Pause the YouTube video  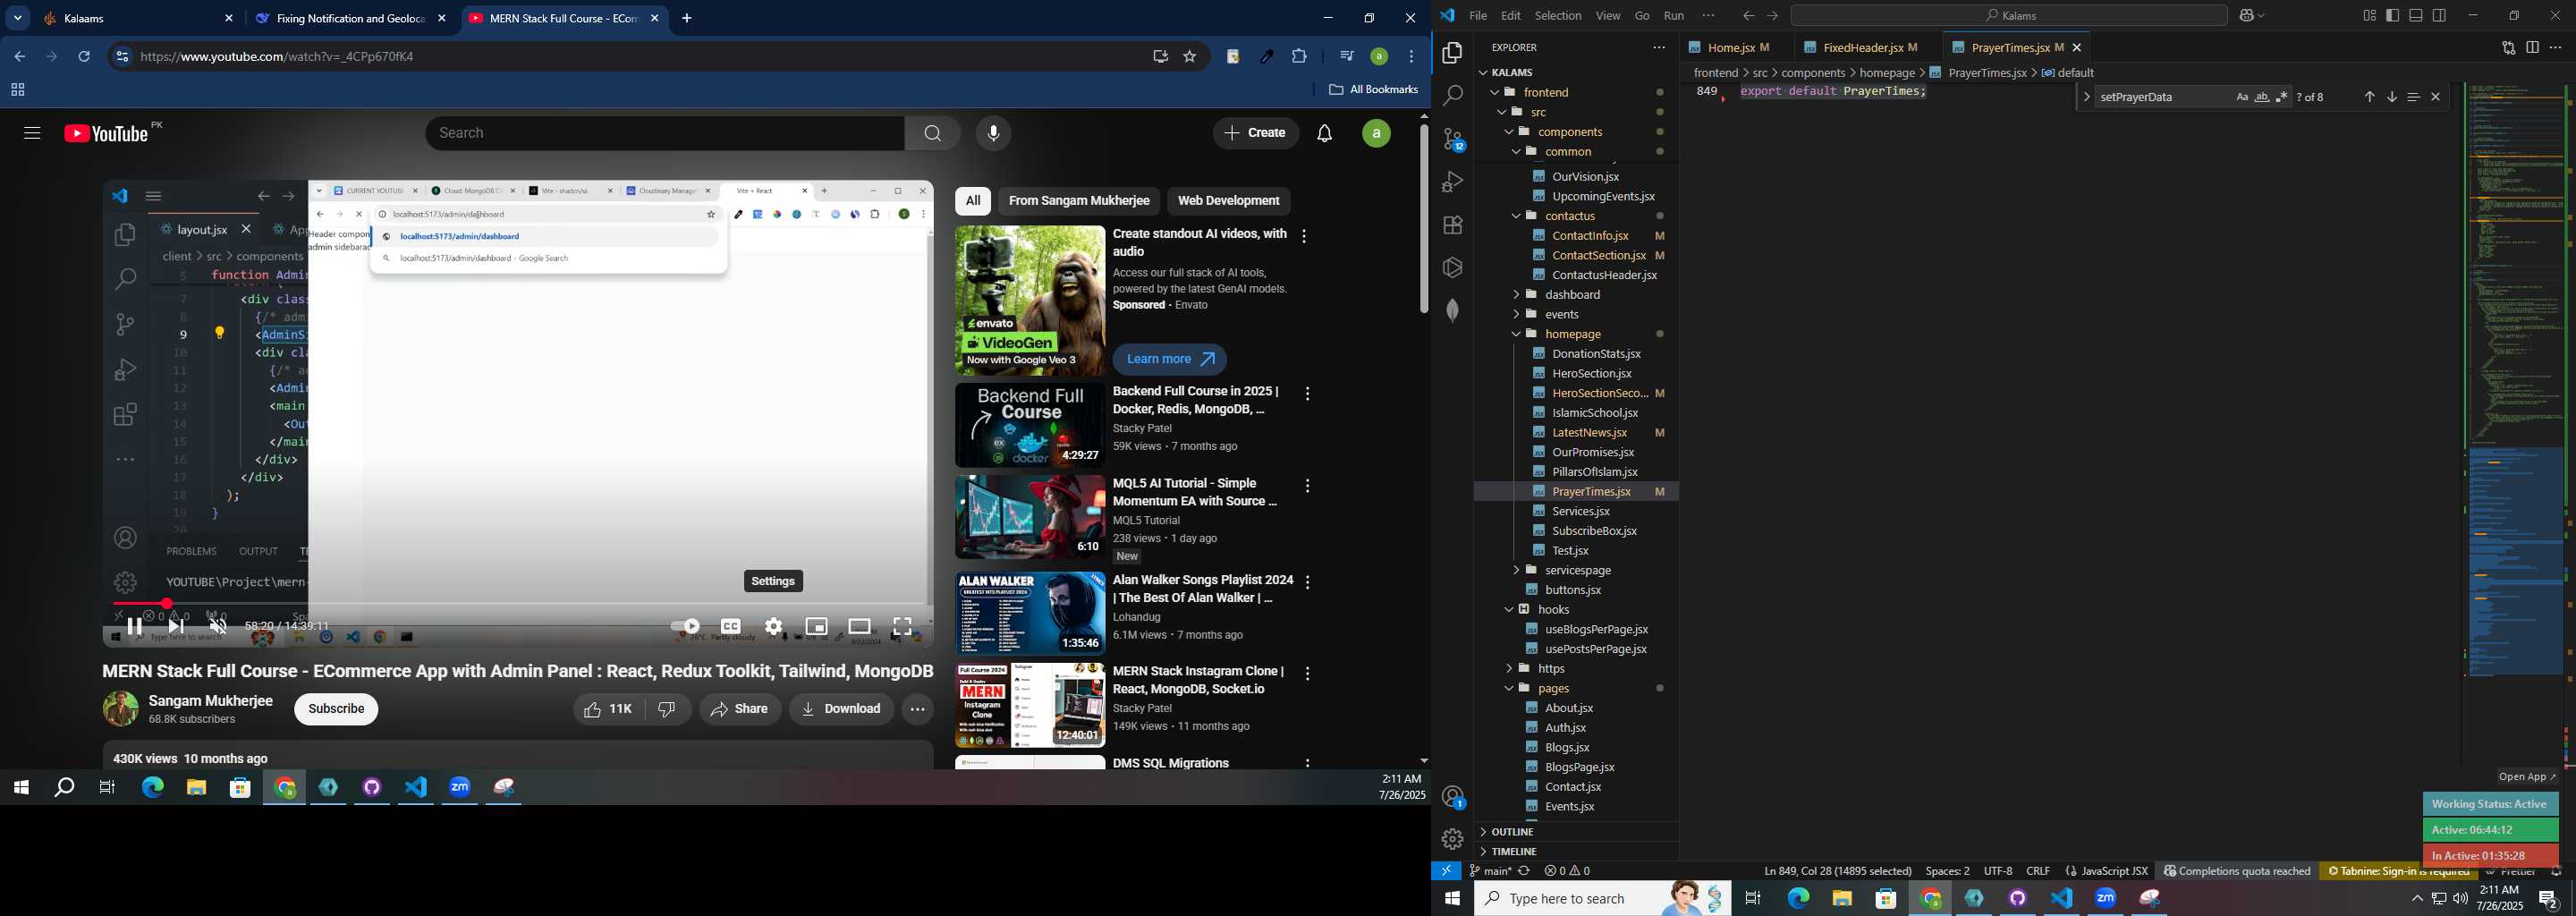click(x=134, y=627)
